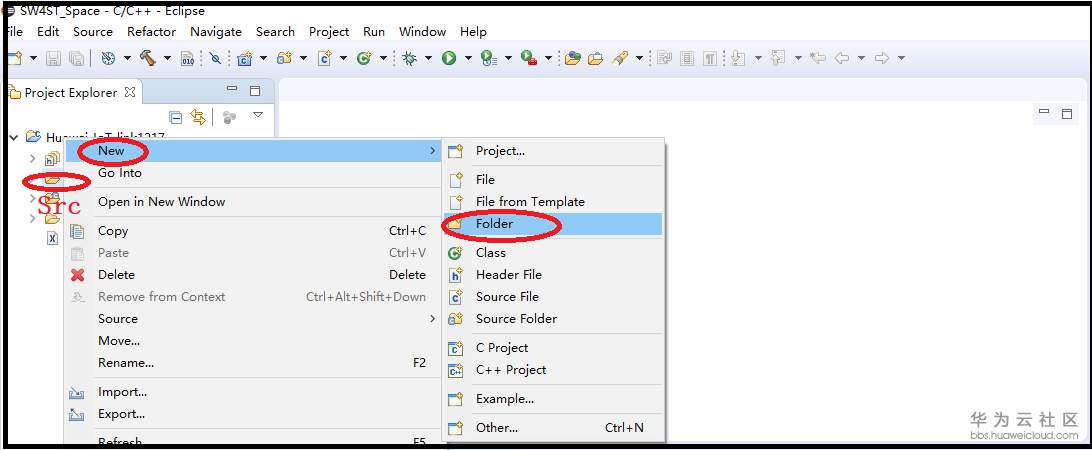Close the Project Explorer tab
This screenshot has height=450, width=1092.
130,92
